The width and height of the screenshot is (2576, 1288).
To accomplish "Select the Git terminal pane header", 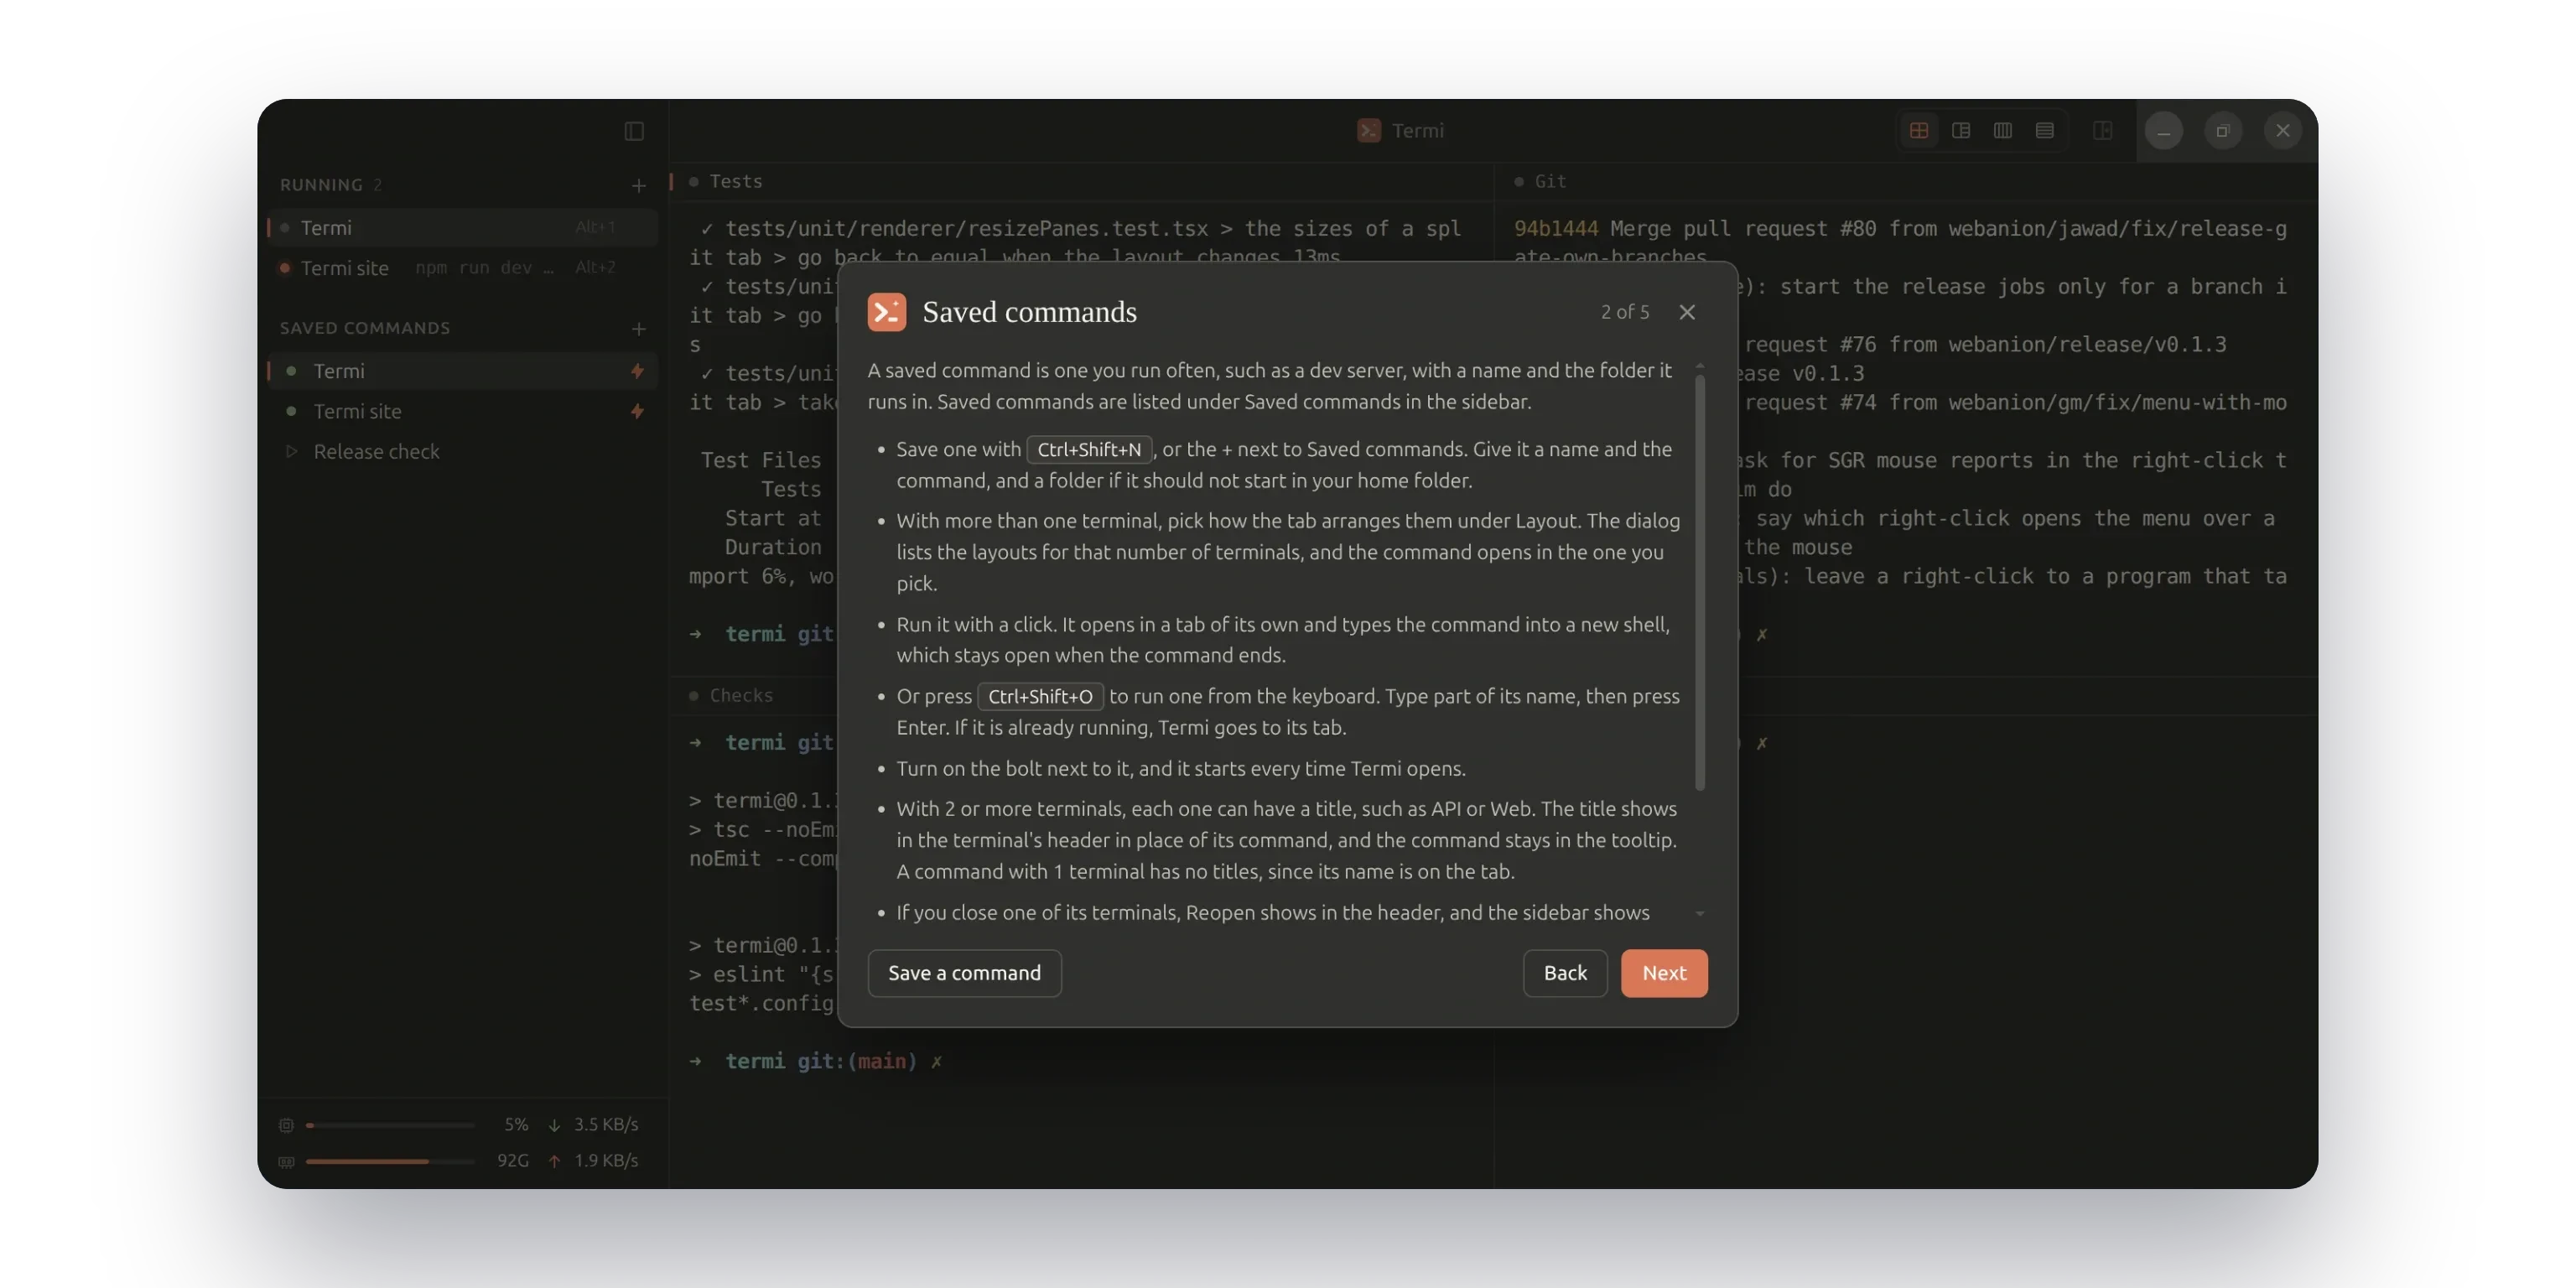I will click(x=1906, y=181).
